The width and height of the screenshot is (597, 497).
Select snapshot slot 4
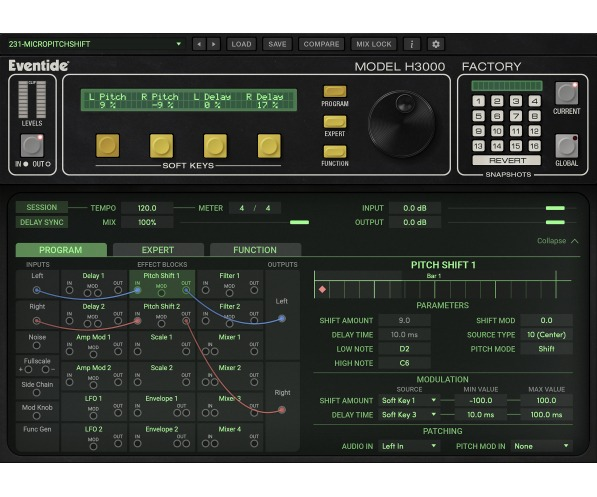[534, 101]
